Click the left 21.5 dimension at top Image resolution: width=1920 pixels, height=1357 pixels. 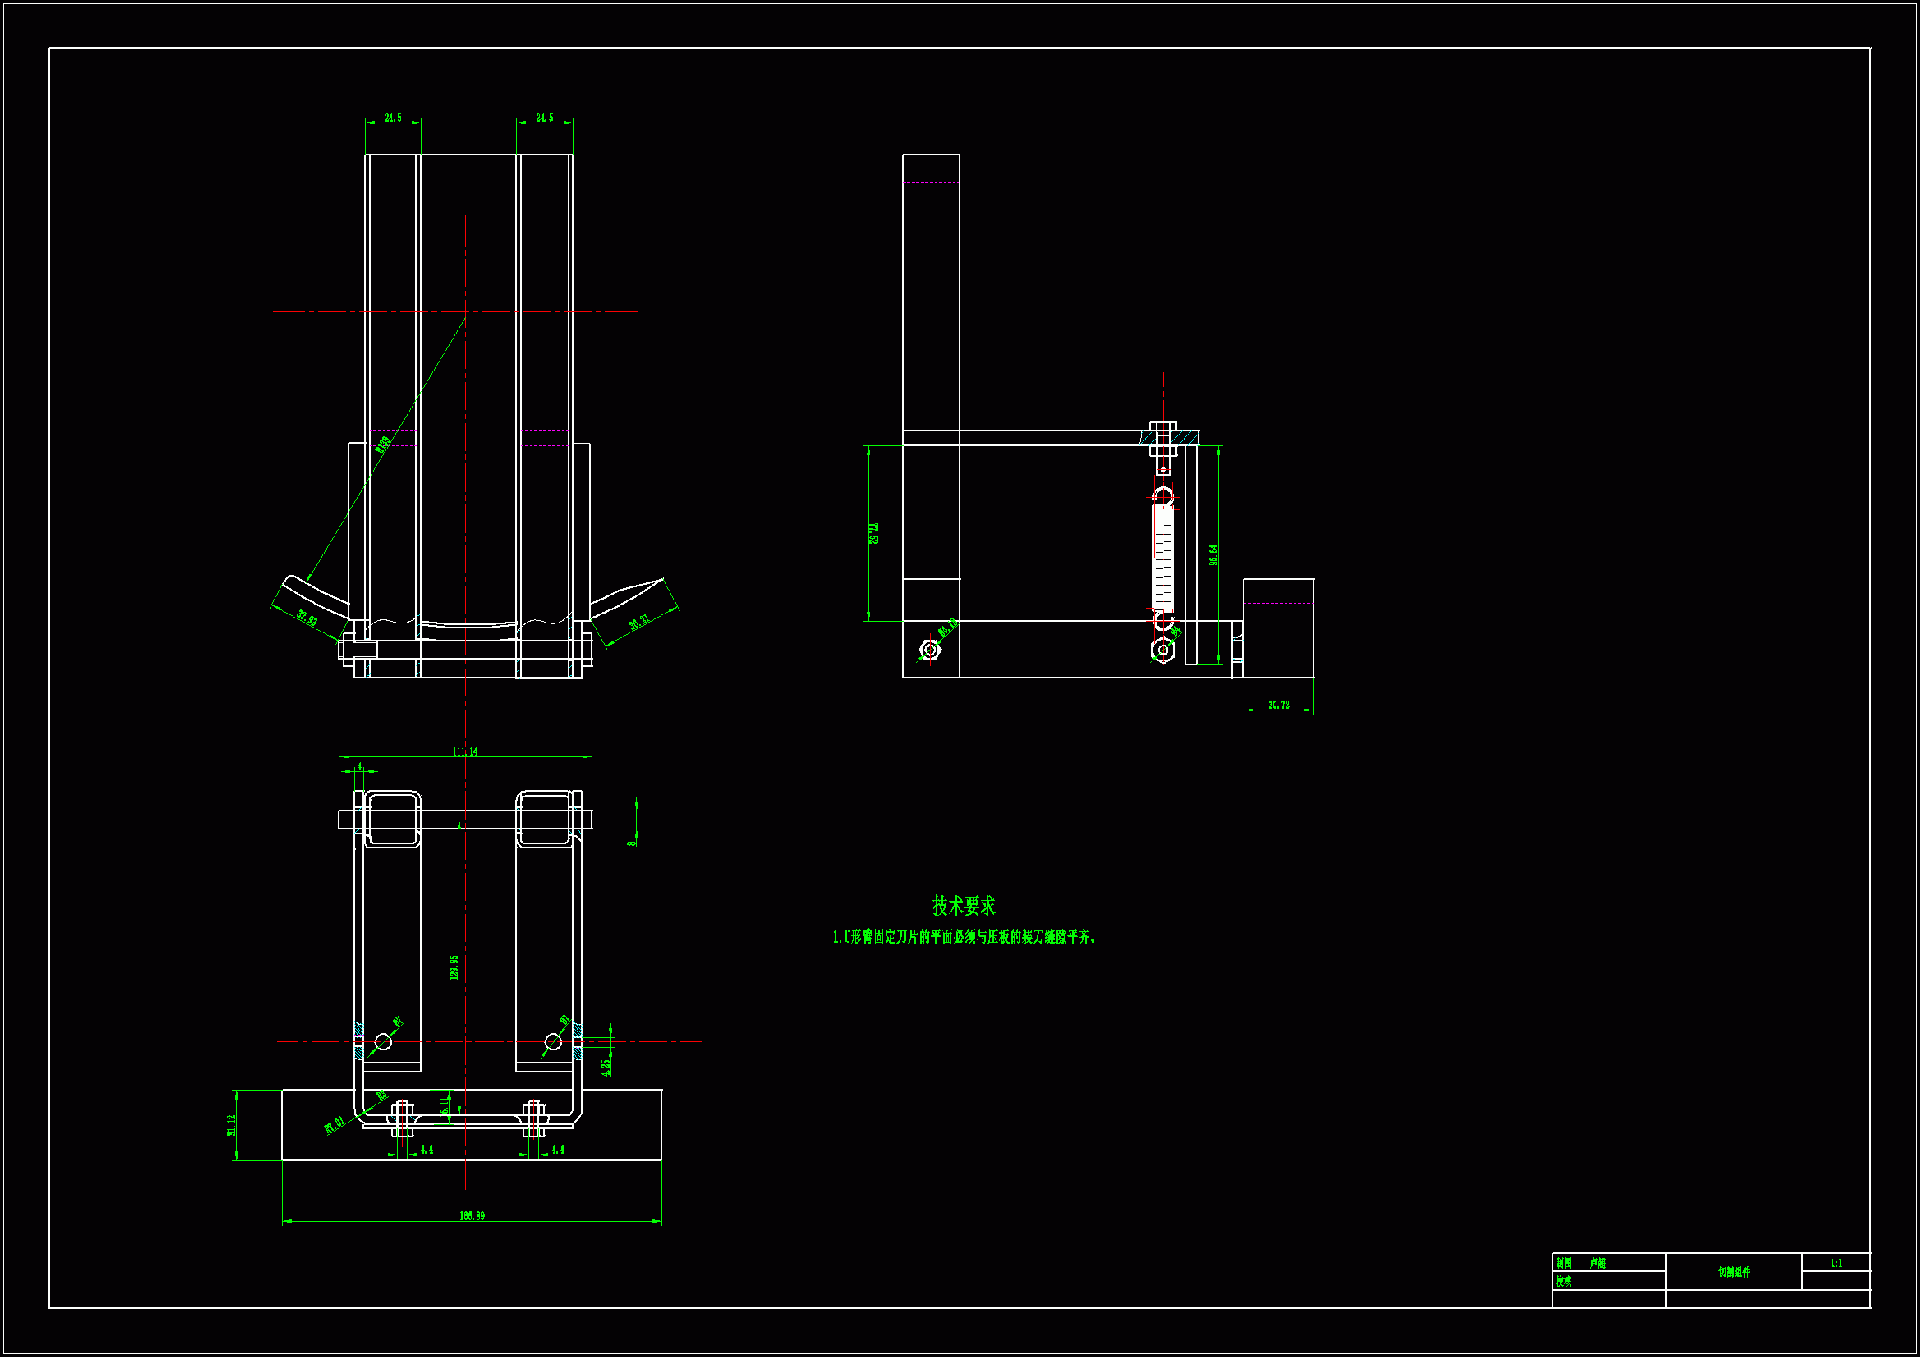coord(393,118)
